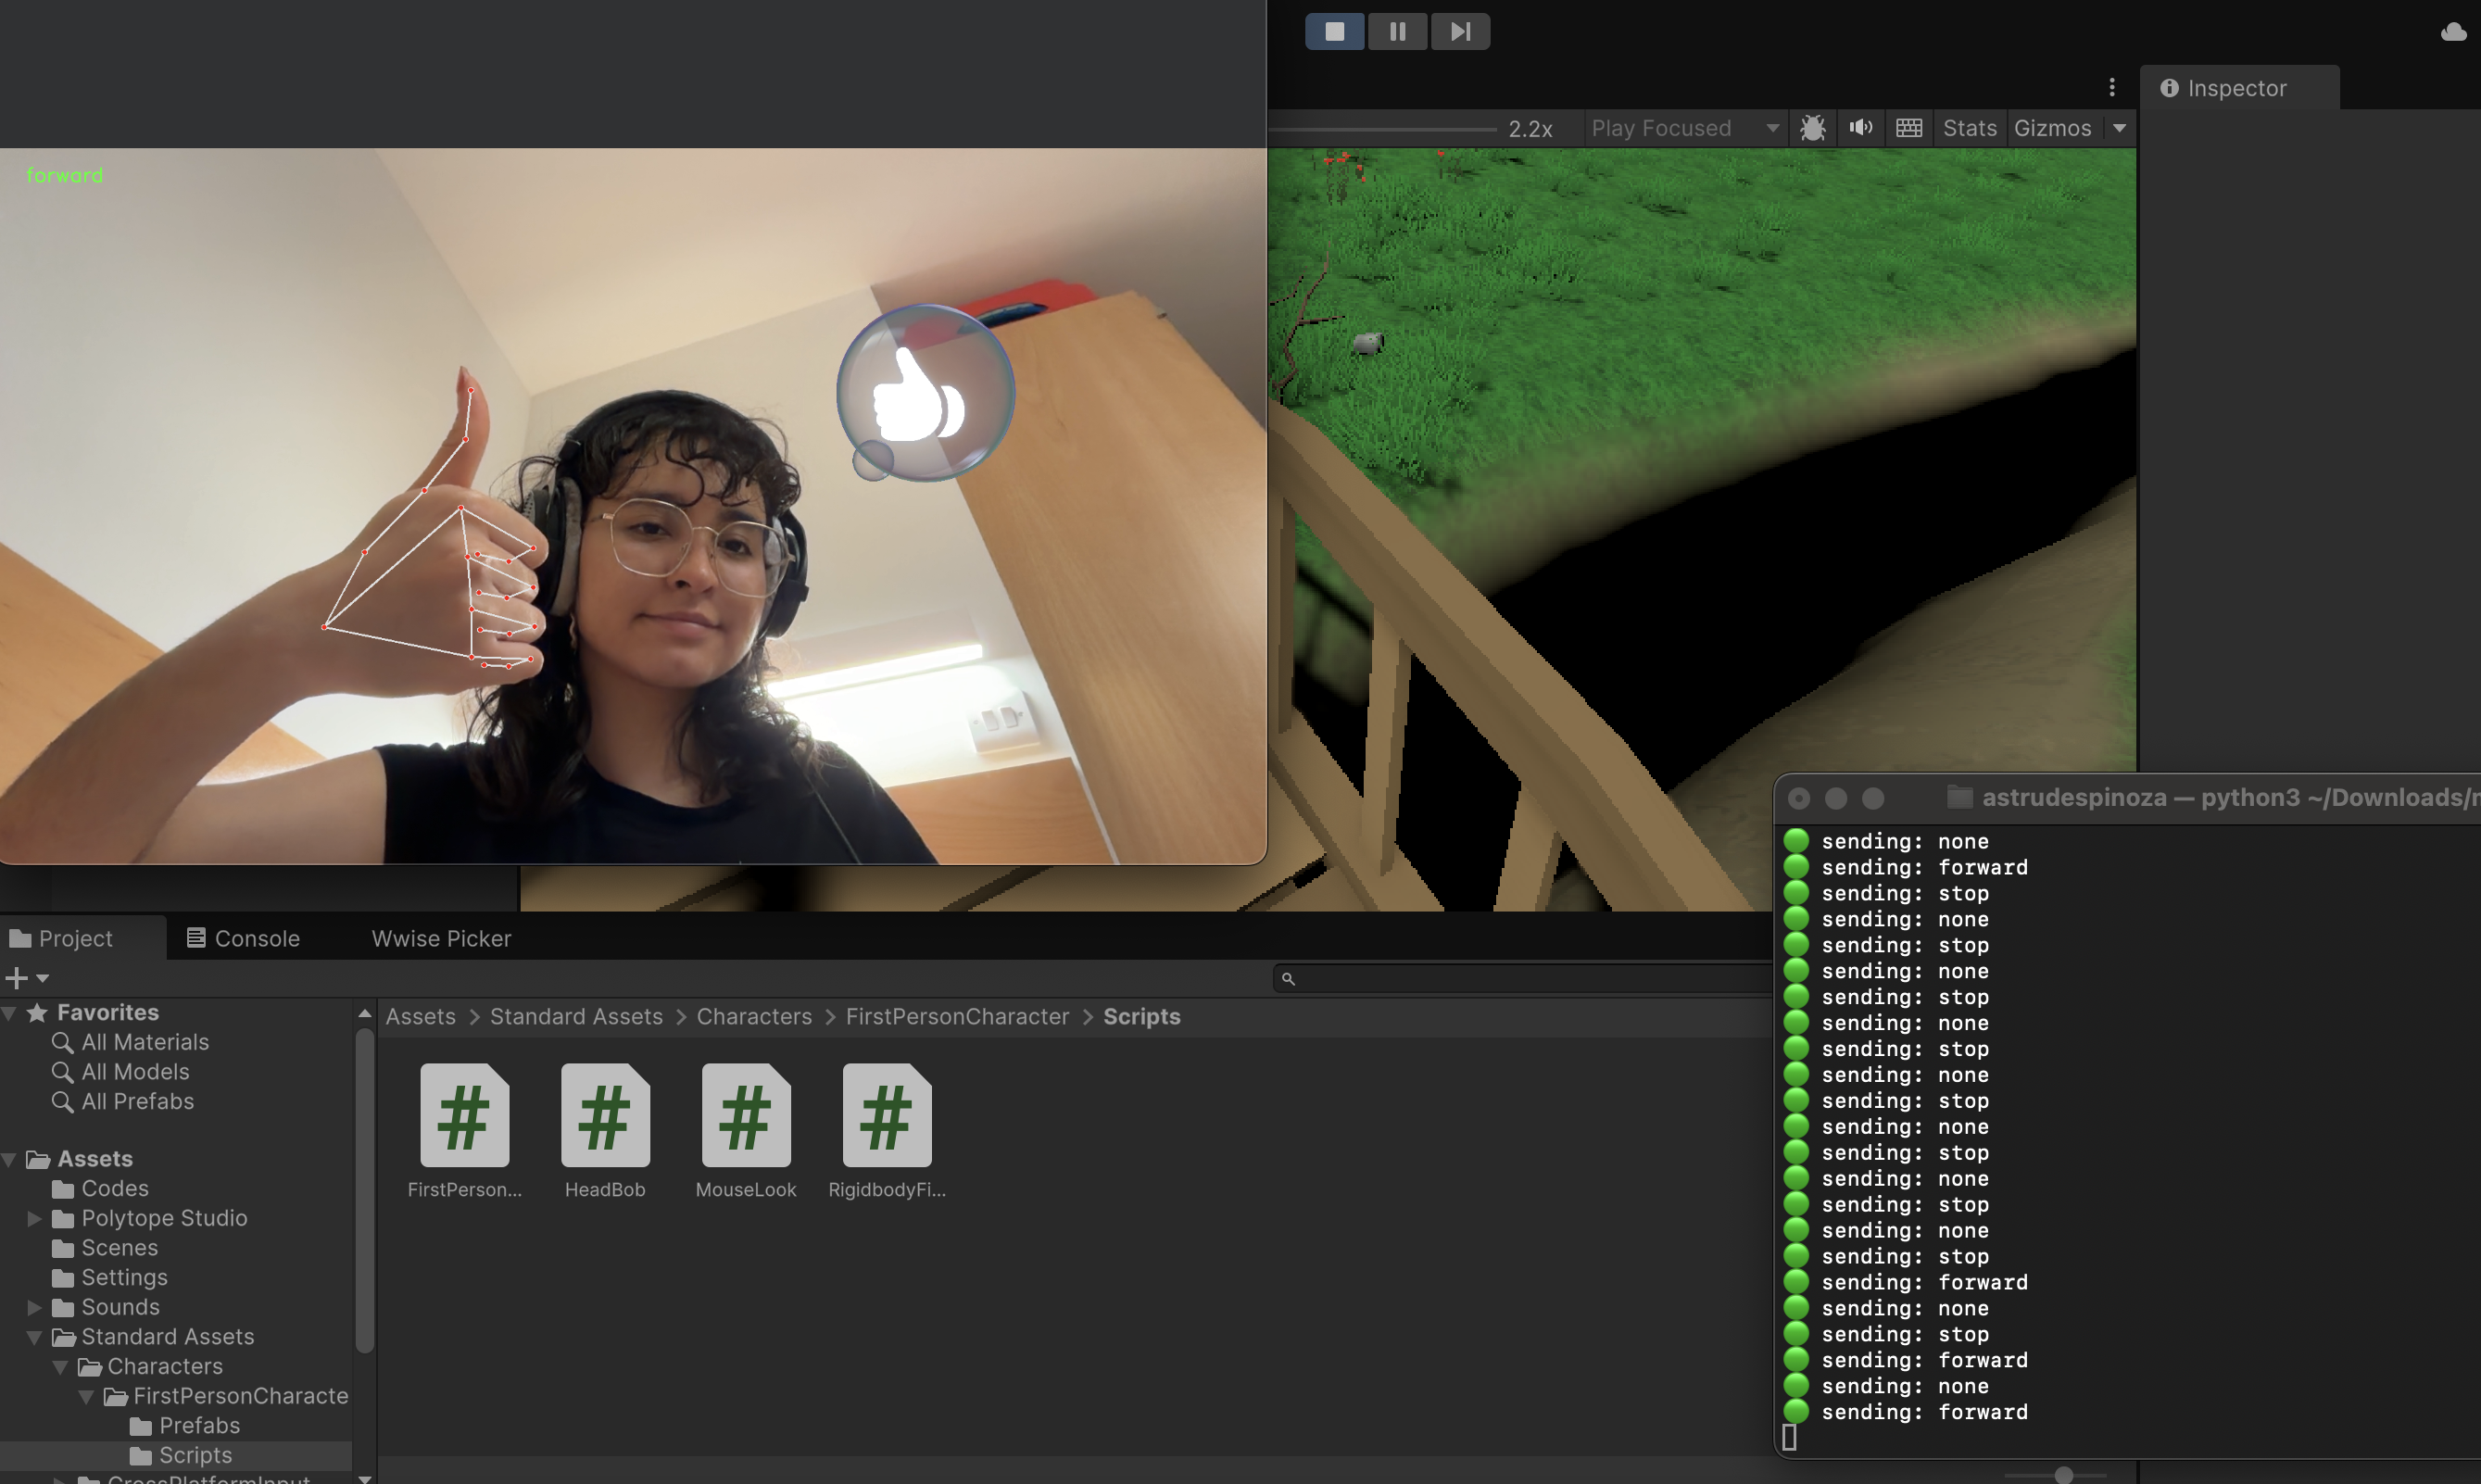Image resolution: width=2481 pixels, height=1484 pixels.
Task: Stop play mode with the Play button
Action: click(1334, 31)
